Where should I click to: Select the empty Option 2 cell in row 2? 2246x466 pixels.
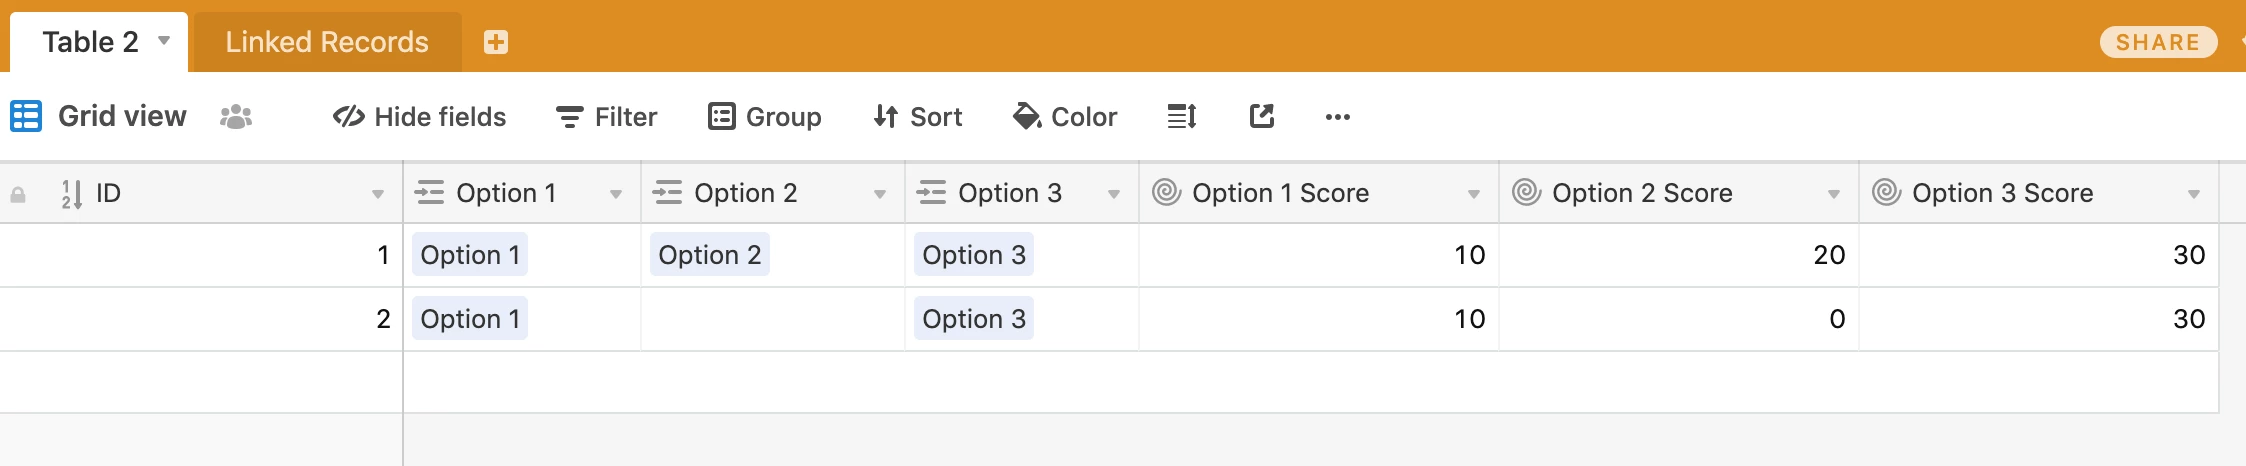[x=773, y=319]
